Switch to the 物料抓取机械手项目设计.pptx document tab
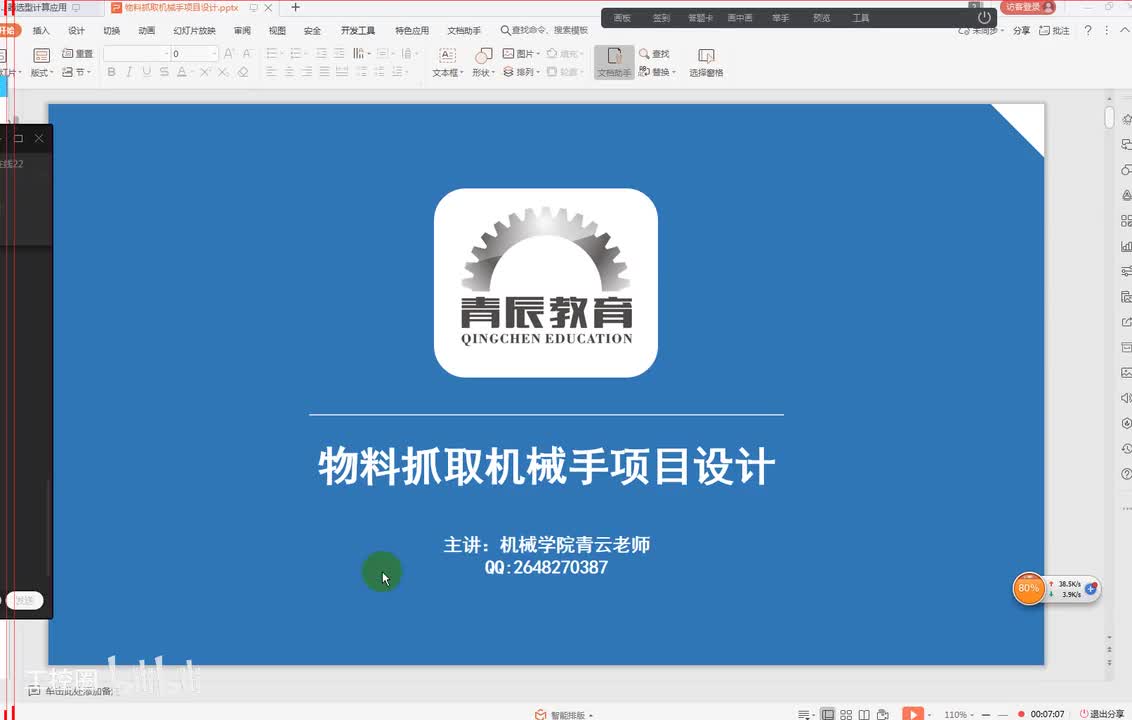Screen dimensions: 1132x720 point(180,7)
